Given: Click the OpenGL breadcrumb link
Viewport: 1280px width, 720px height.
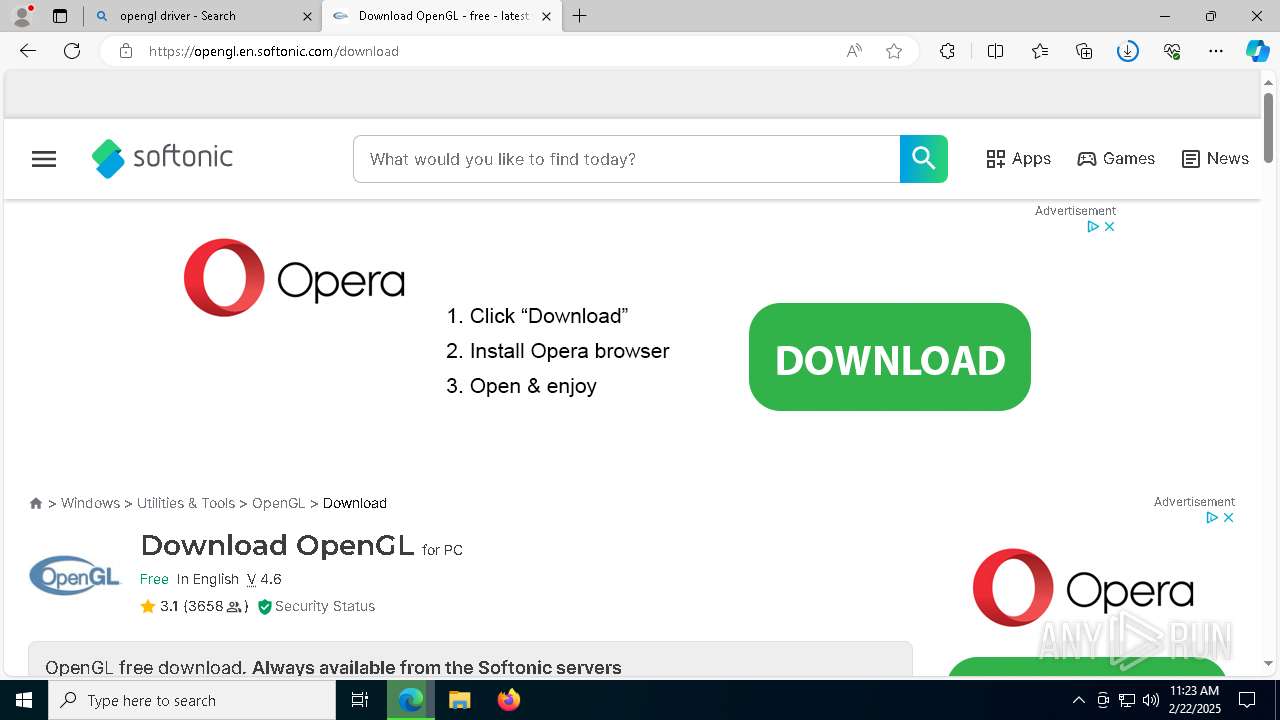Looking at the screenshot, I should click(x=278, y=503).
